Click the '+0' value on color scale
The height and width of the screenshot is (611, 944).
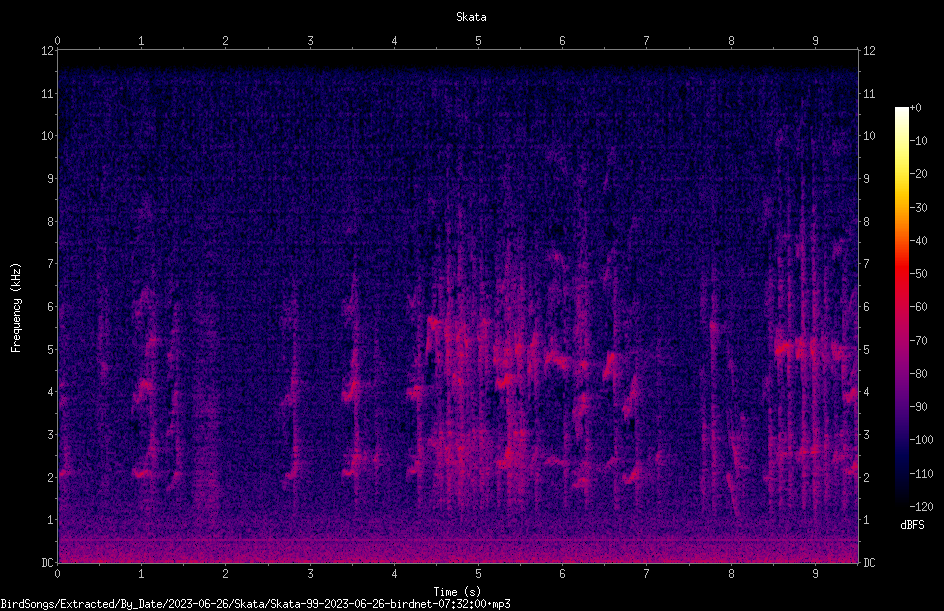click(x=916, y=108)
